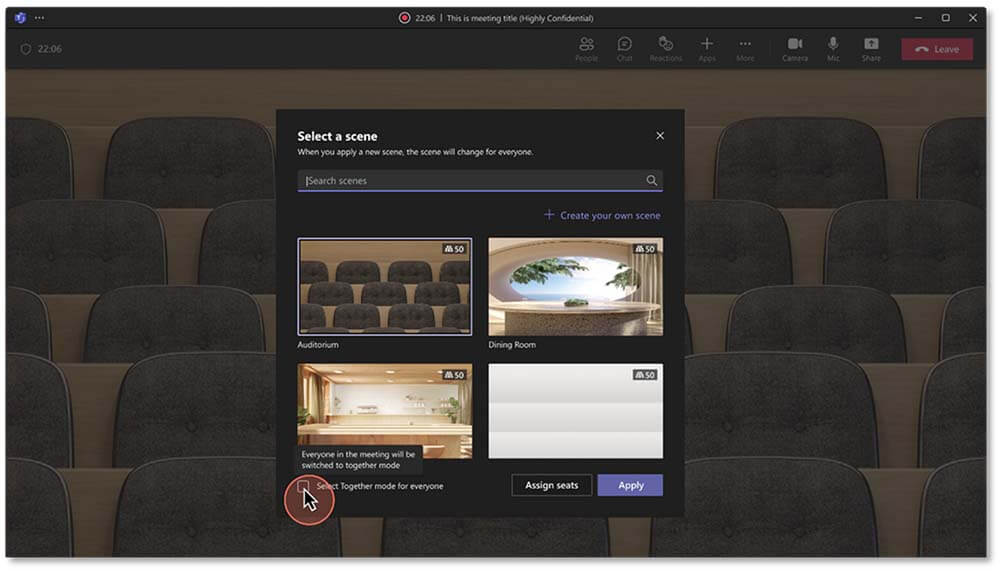Viewport: 1000px width, 571px height.
Task: Click the search magnifier icon
Action: click(x=651, y=181)
